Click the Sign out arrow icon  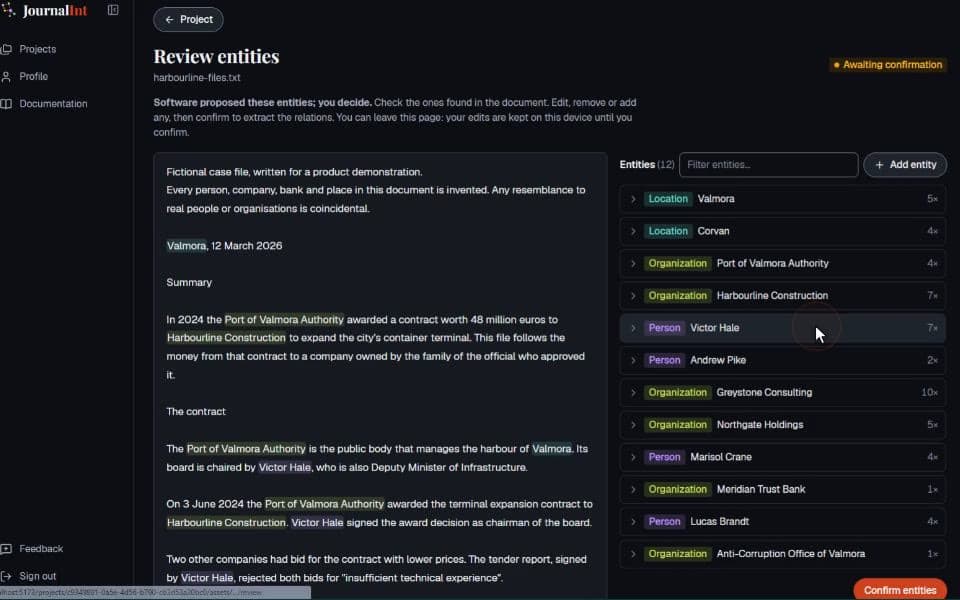7,576
